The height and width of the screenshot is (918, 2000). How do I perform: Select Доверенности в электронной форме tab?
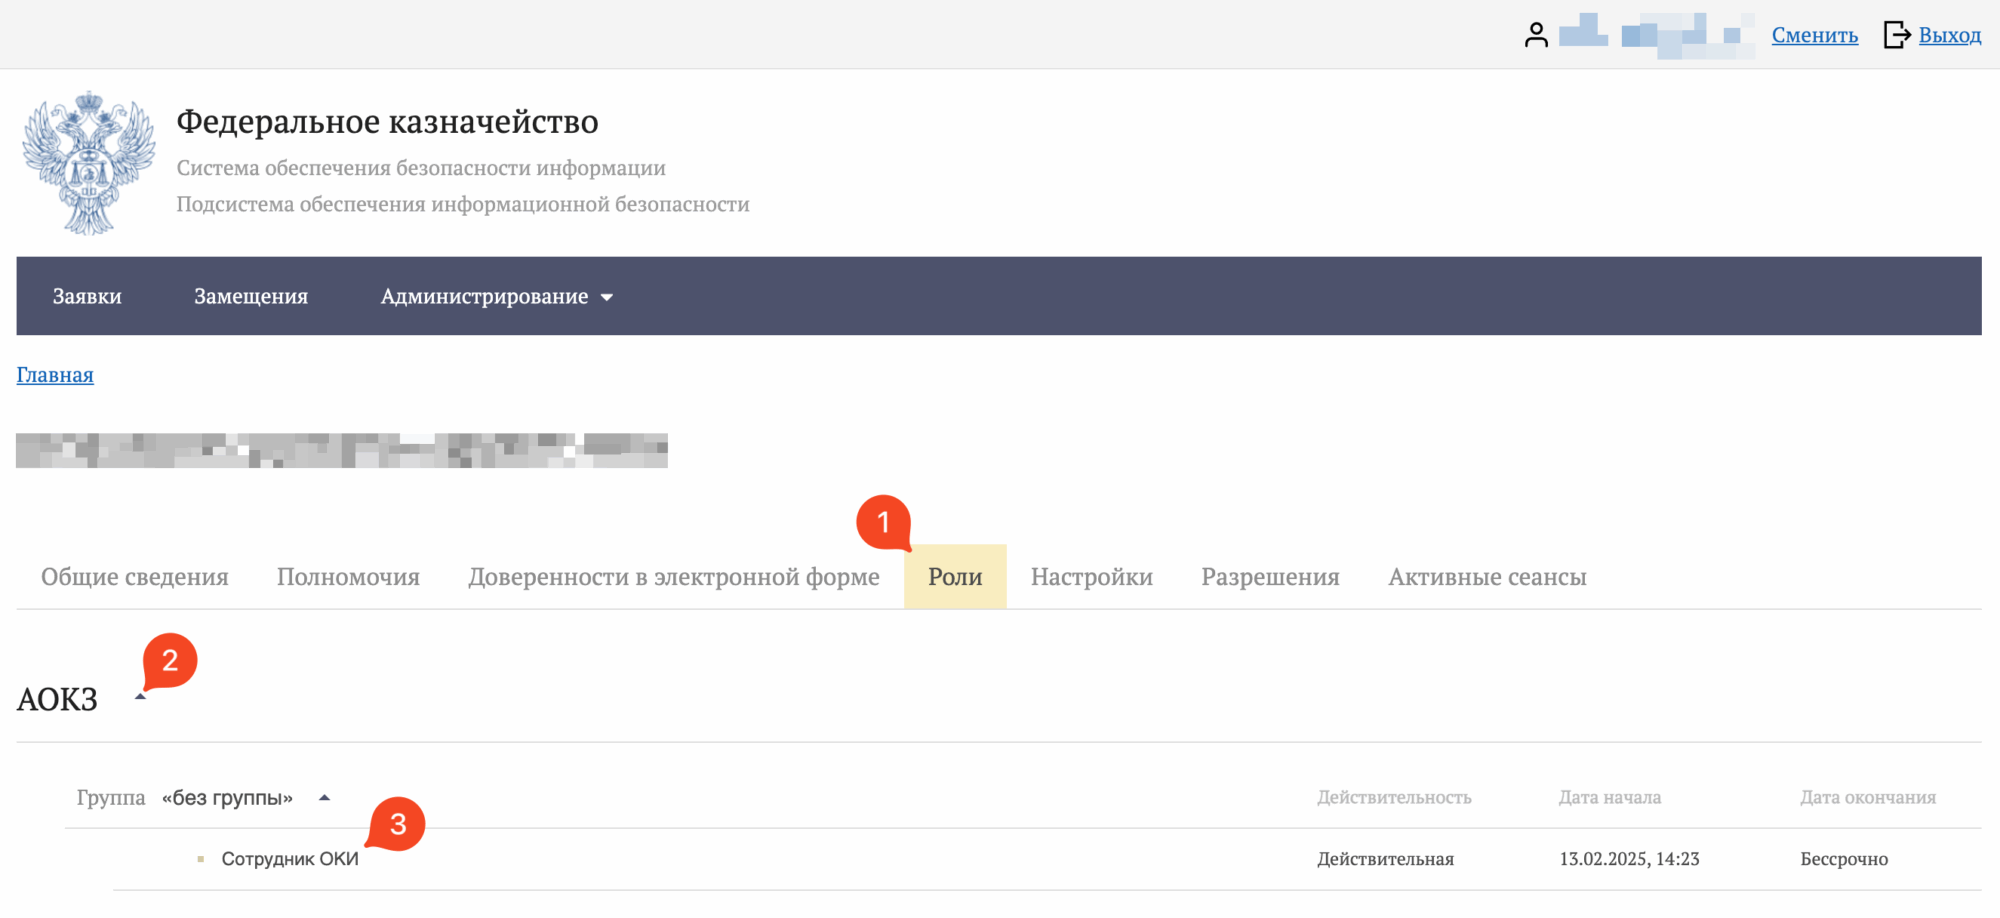coord(673,577)
